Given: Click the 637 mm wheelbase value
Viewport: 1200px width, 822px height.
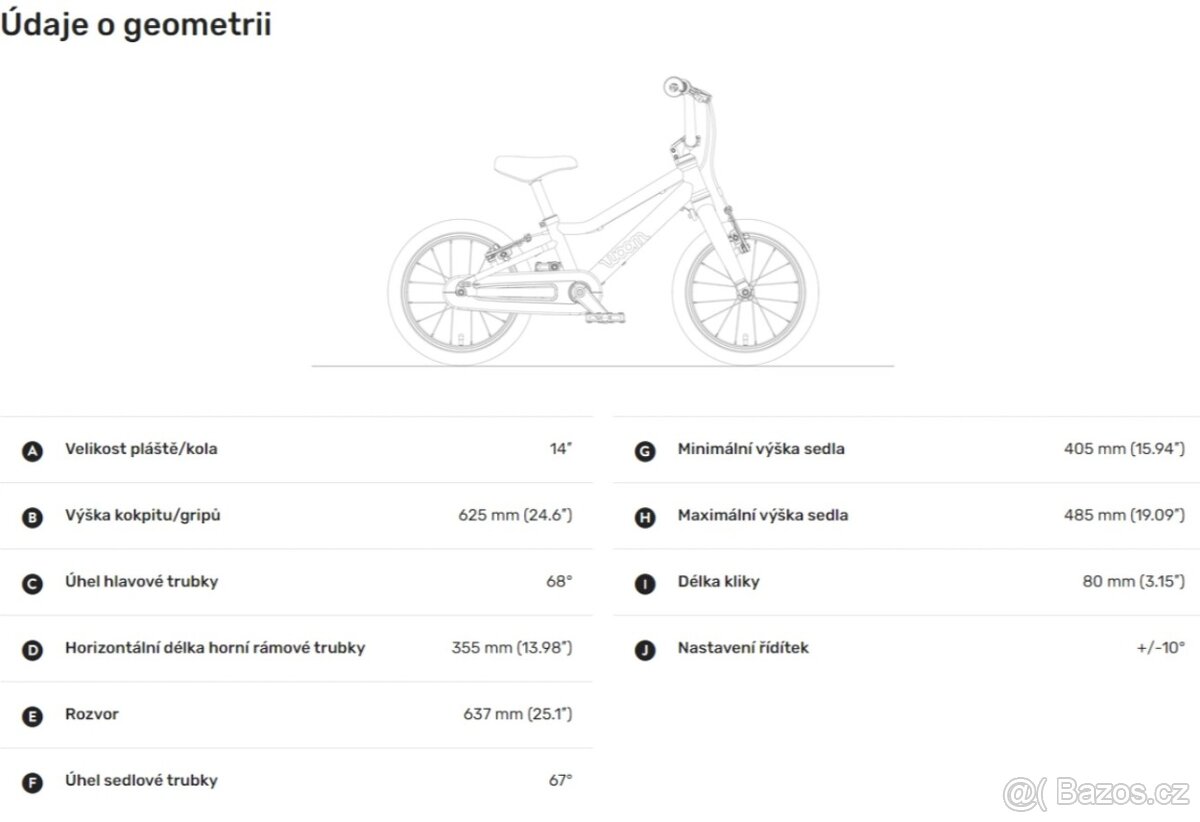Looking at the screenshot, I should coord(517,715).
